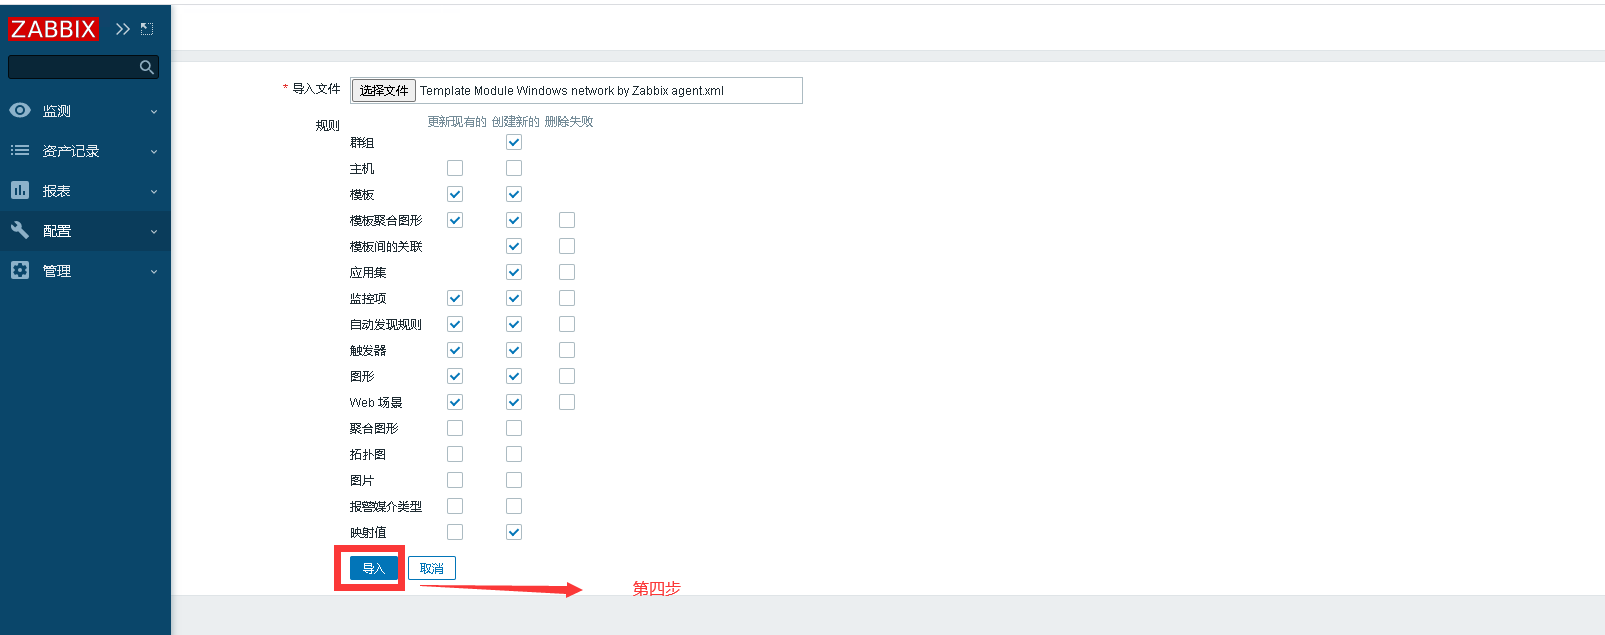Expand the 资产记录 menu chevron
The image size is (1605, 635).
click(x=154, y=152)
